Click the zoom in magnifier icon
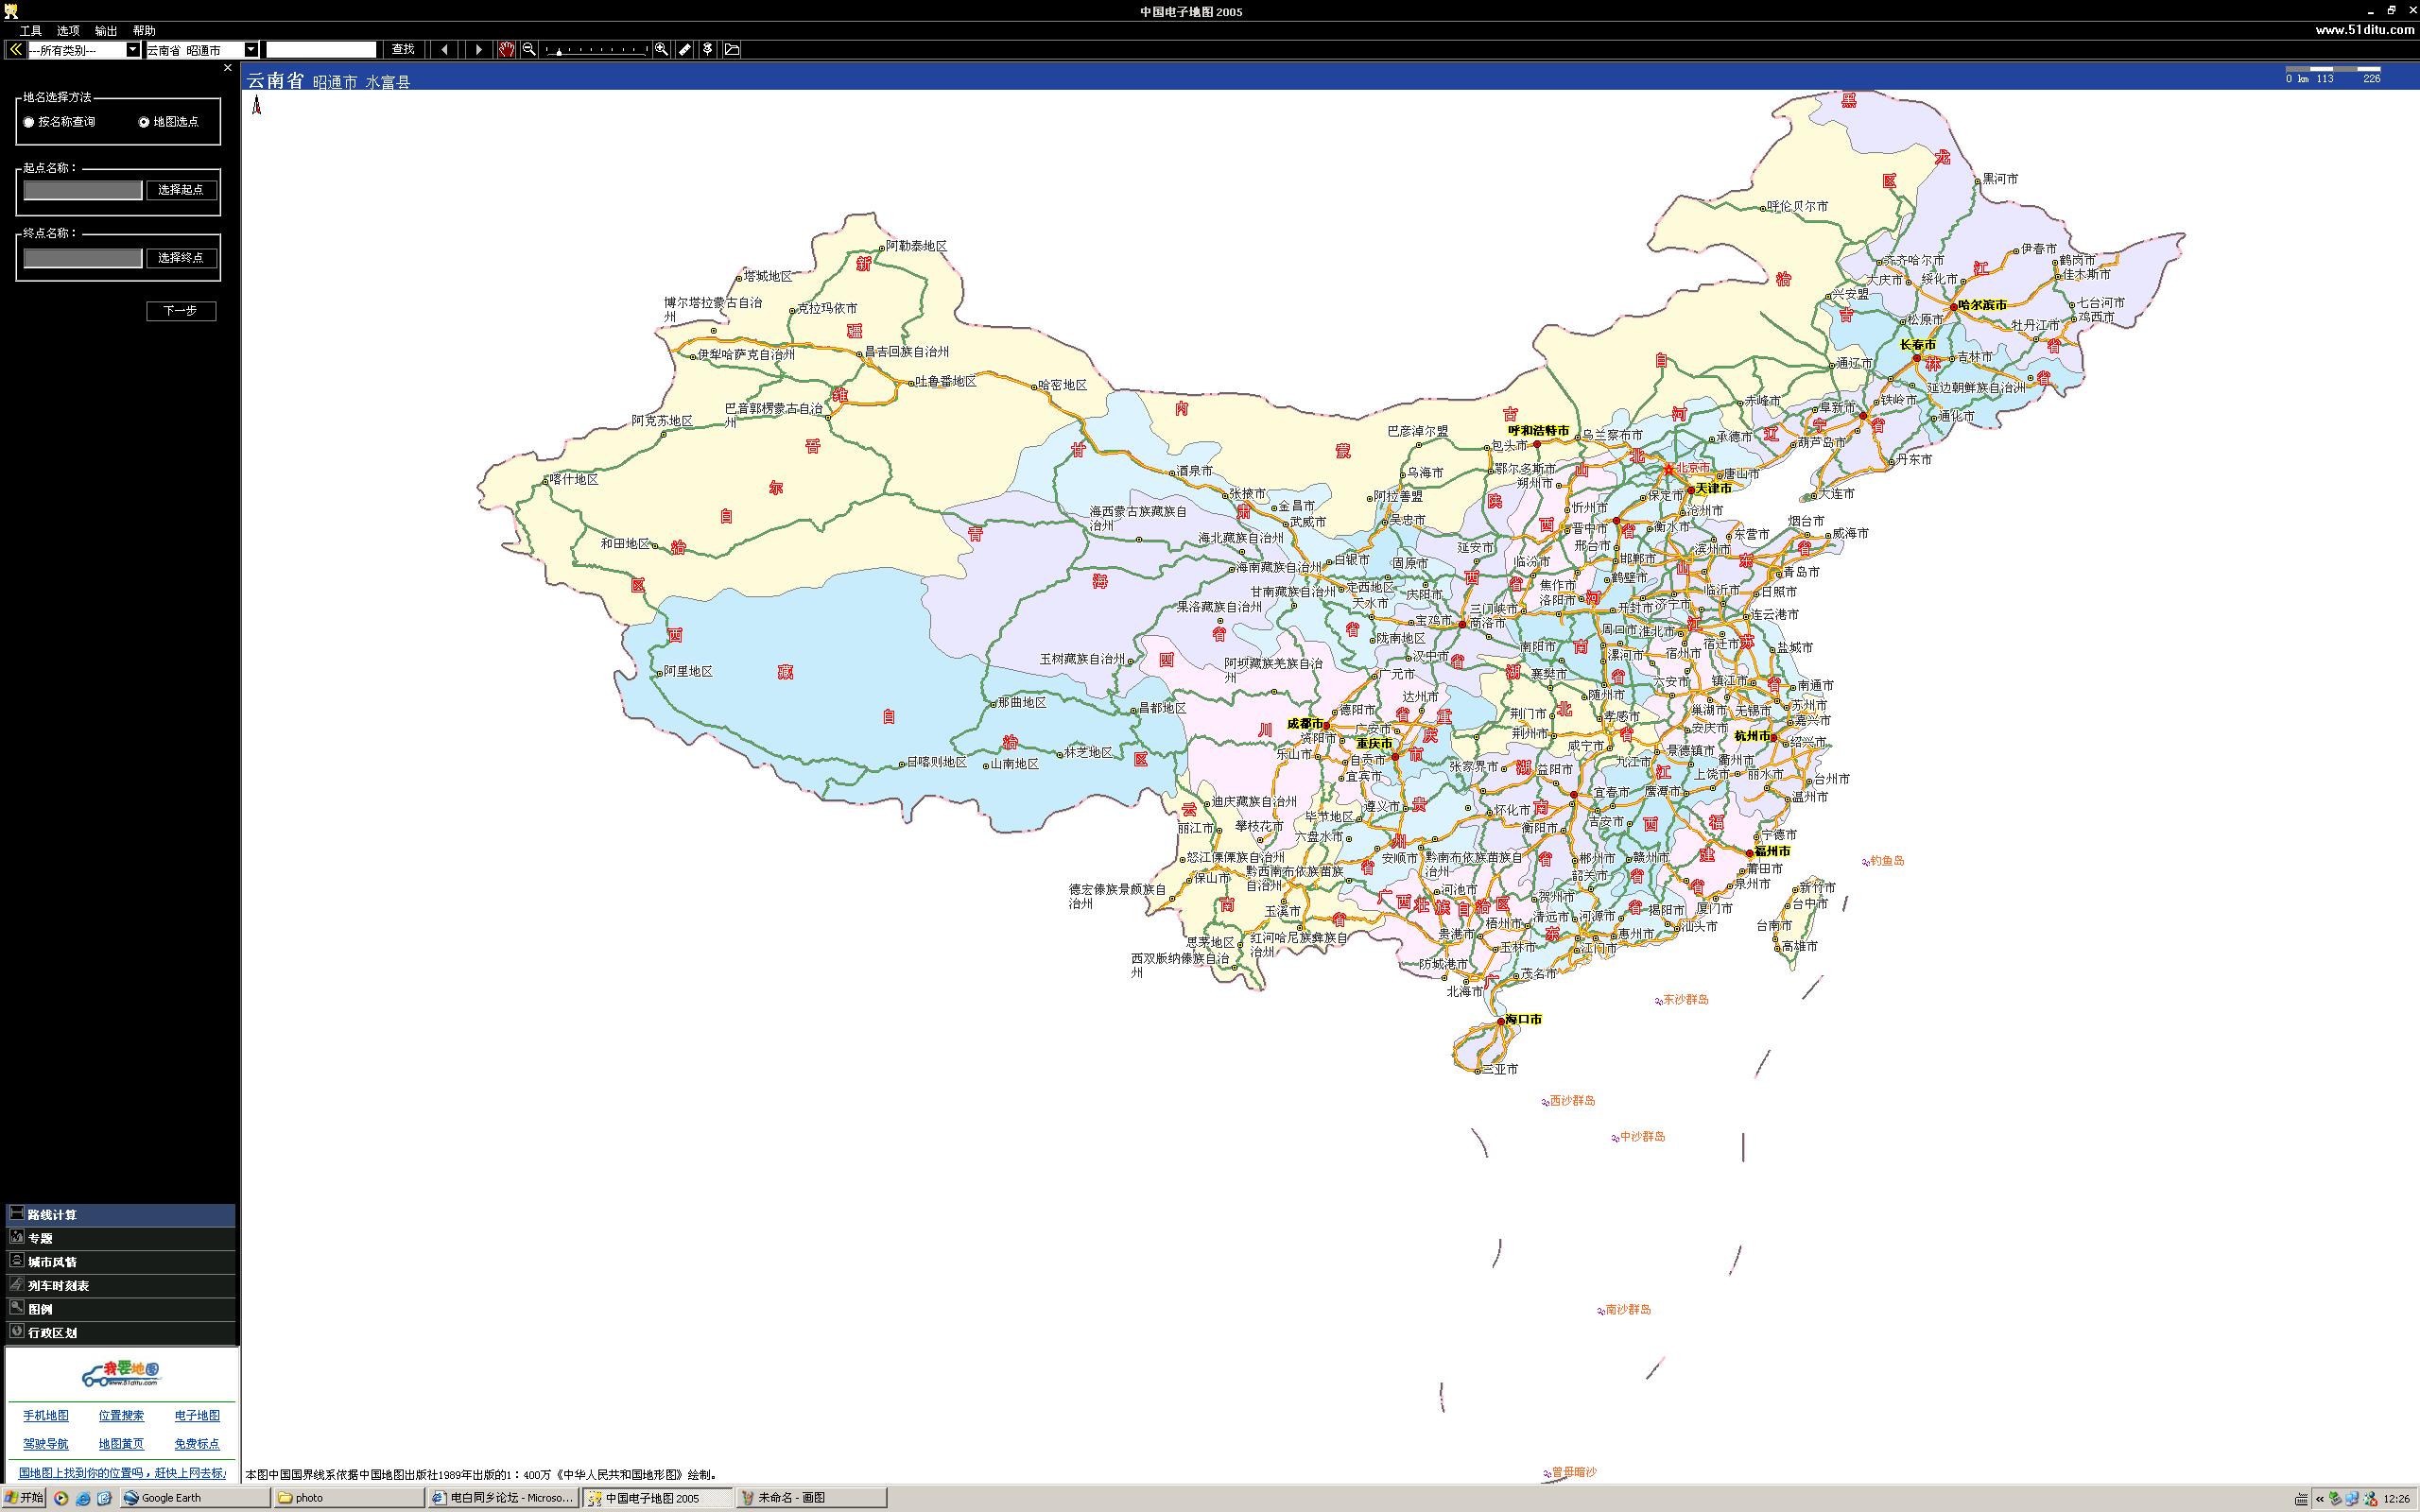Viewport: 2420px width, 1512px height. (661, 49)
